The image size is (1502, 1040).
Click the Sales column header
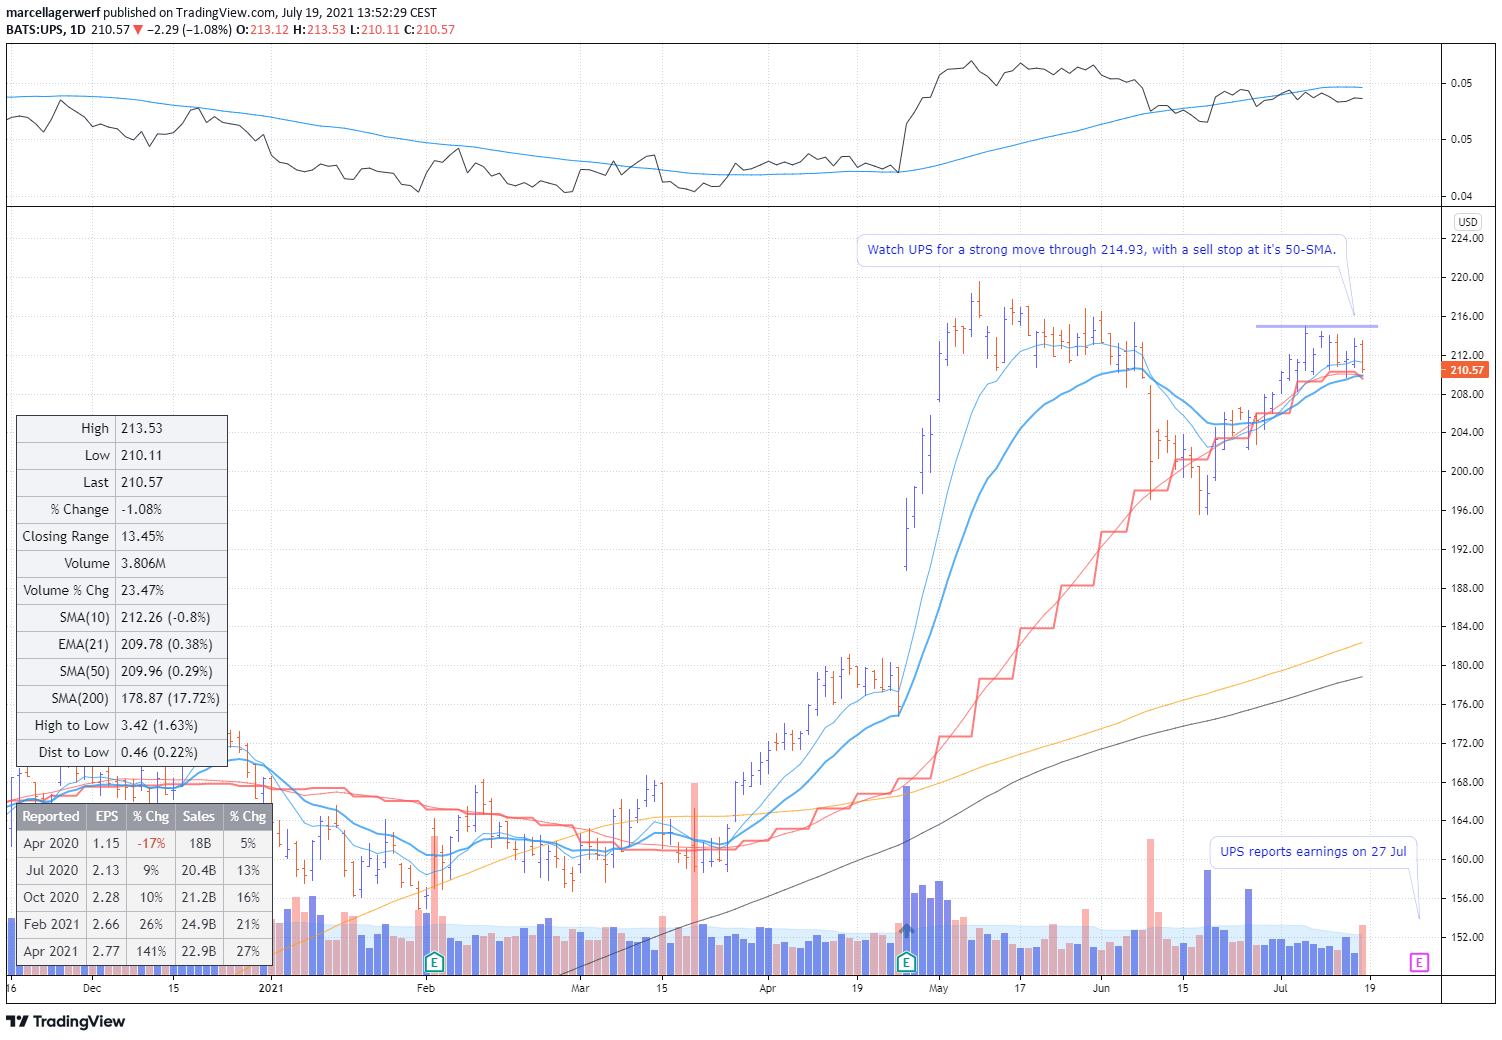point(199,816)
